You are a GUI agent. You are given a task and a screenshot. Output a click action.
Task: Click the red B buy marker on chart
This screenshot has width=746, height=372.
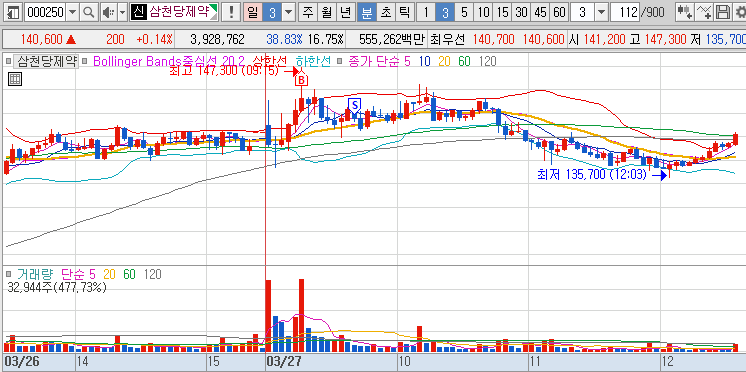[301, 80]
